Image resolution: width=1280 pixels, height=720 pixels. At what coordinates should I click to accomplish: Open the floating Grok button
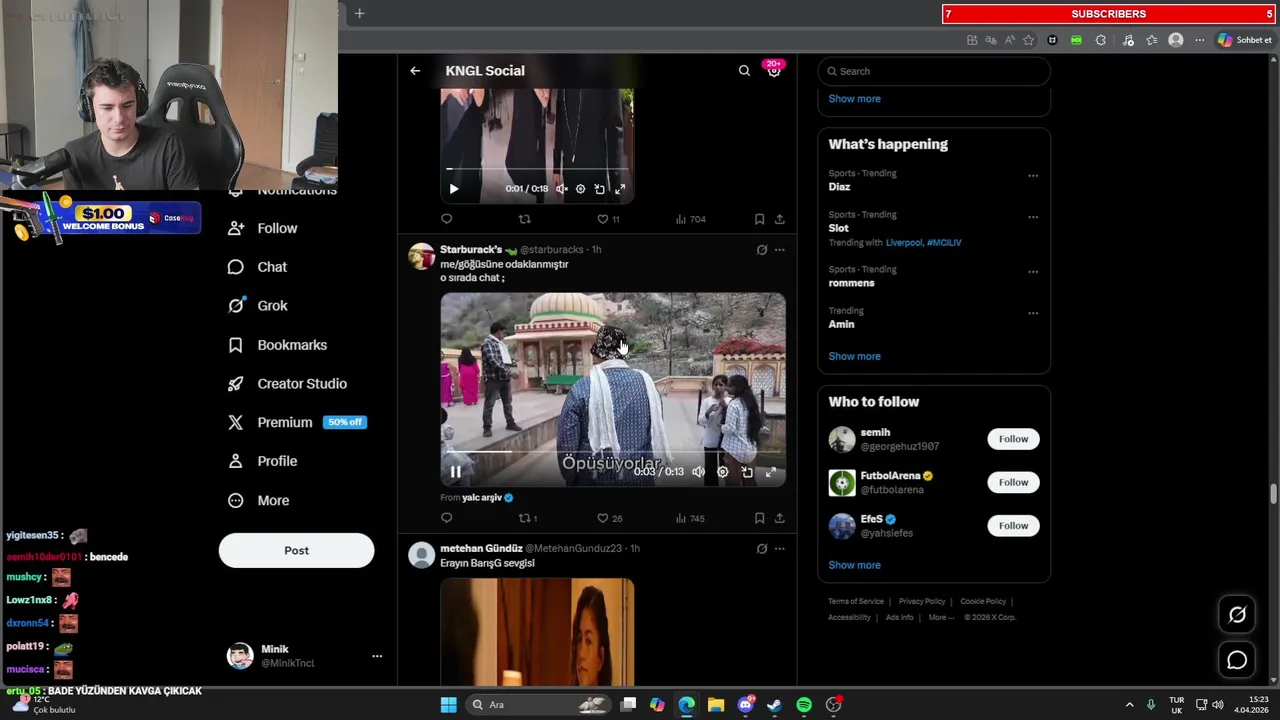coord(1237,615)
